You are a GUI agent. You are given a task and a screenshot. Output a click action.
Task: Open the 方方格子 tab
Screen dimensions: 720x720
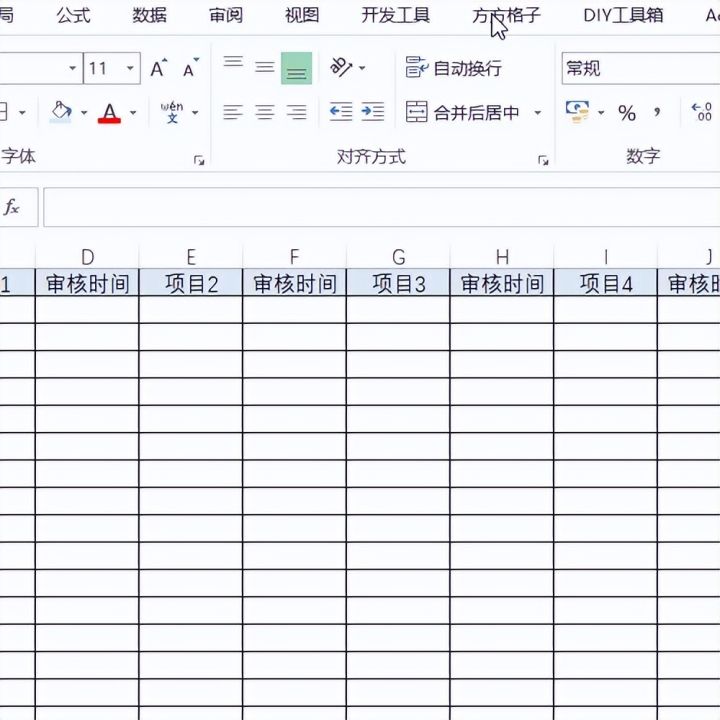coord(506,16)
